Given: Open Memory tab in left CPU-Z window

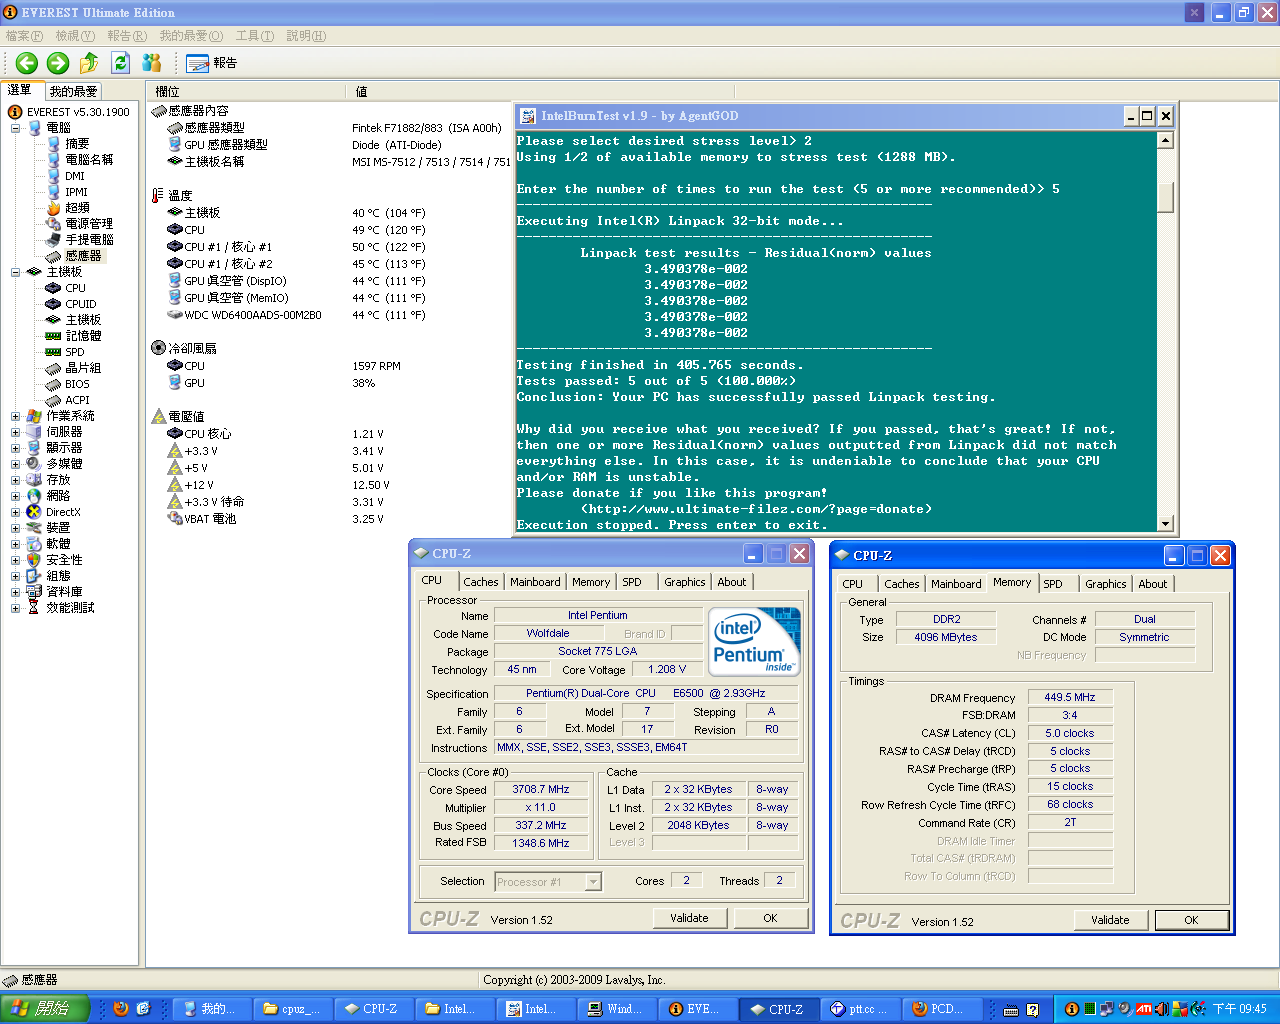Looking at the screenshot, I should click(591, 582).
